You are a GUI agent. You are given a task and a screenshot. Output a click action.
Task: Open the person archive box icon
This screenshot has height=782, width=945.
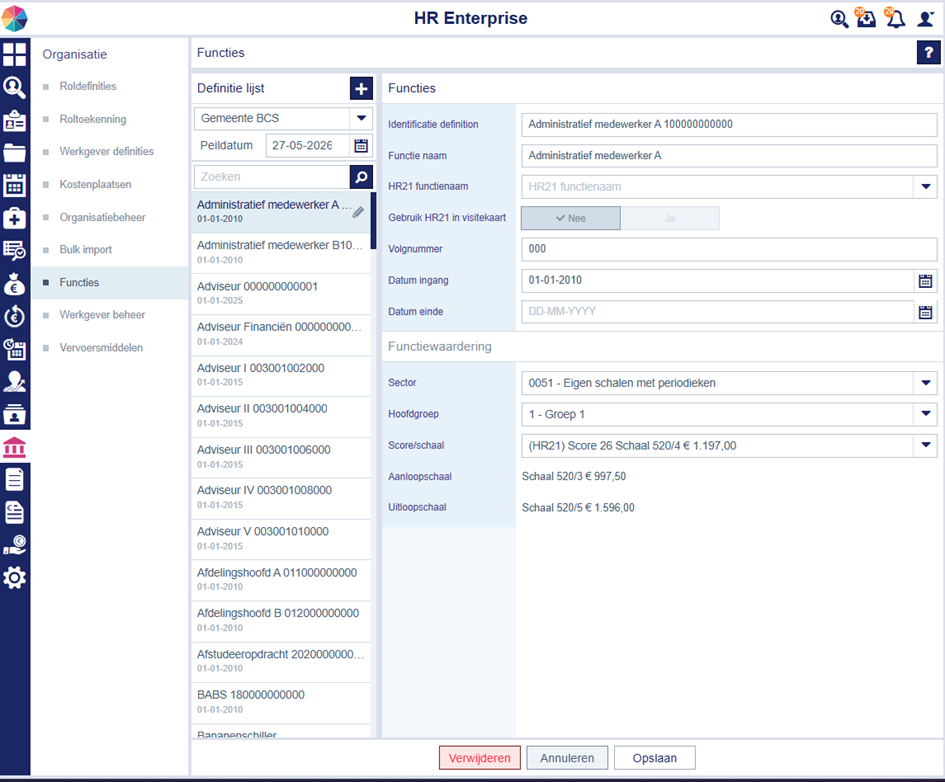click(14, 414)
